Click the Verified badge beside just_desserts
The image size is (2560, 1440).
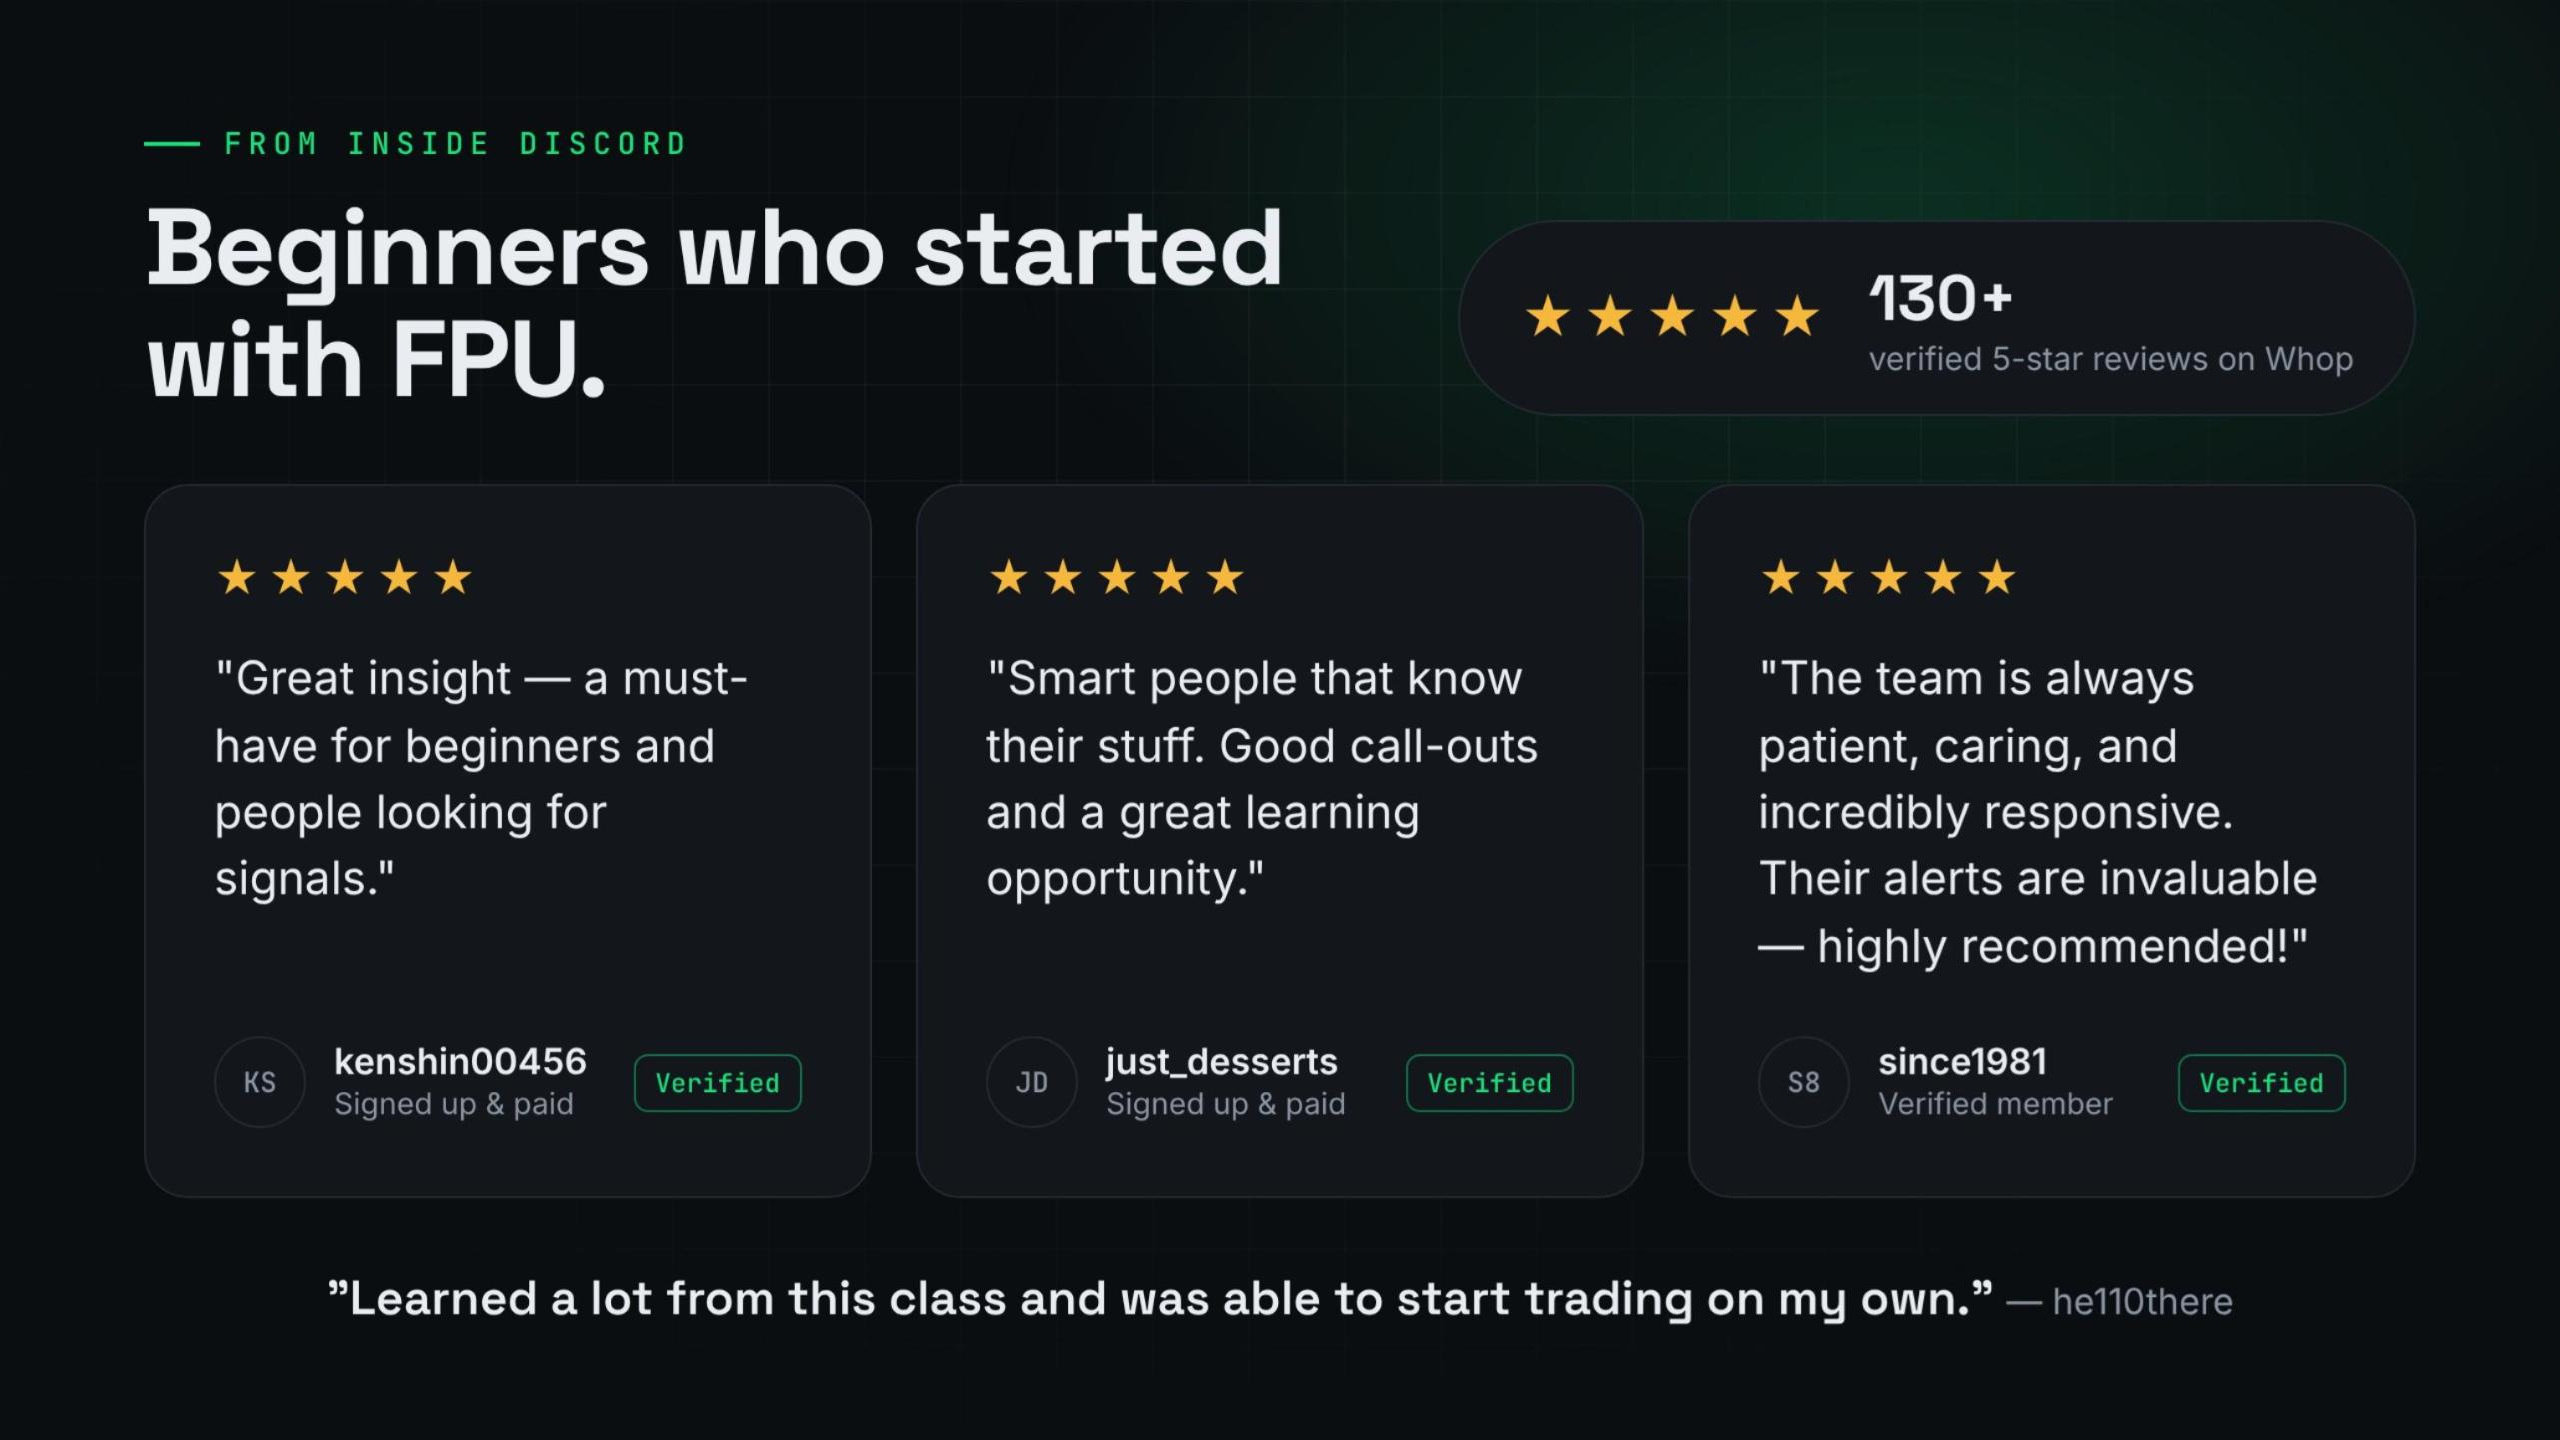pyautogui.click(x=1490, y=1083)
